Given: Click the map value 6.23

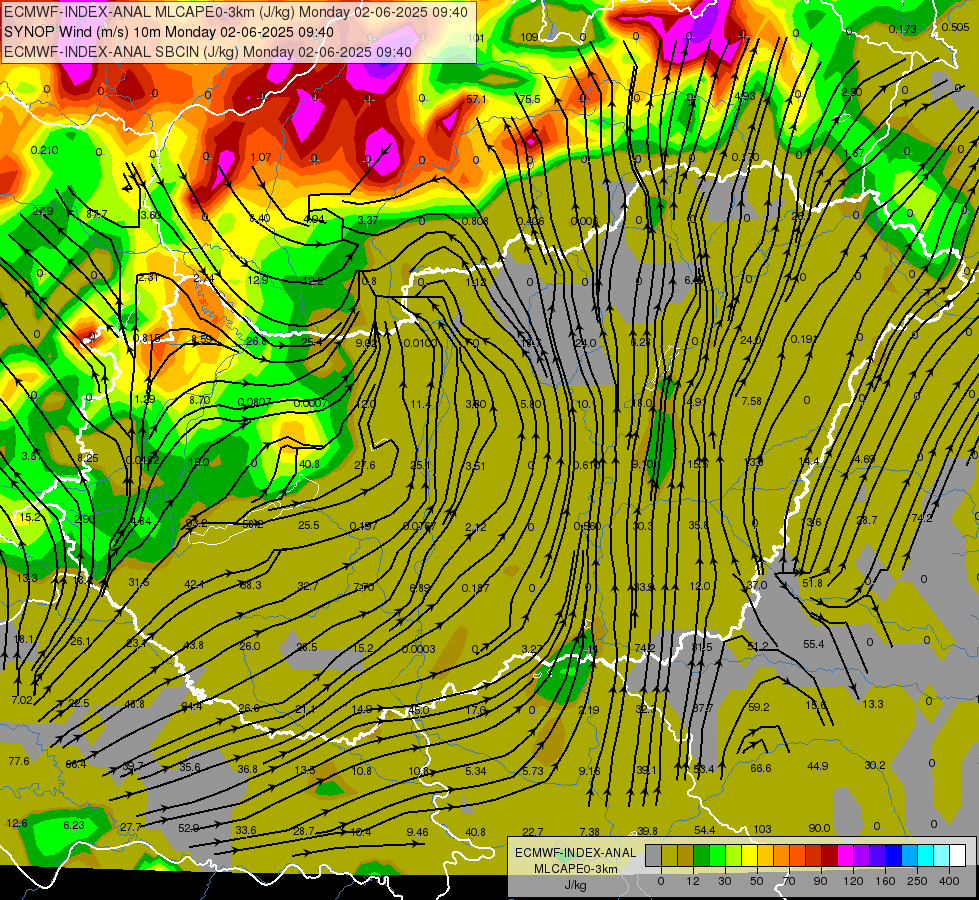Looking at the screenshot, I should click(74, 825).
